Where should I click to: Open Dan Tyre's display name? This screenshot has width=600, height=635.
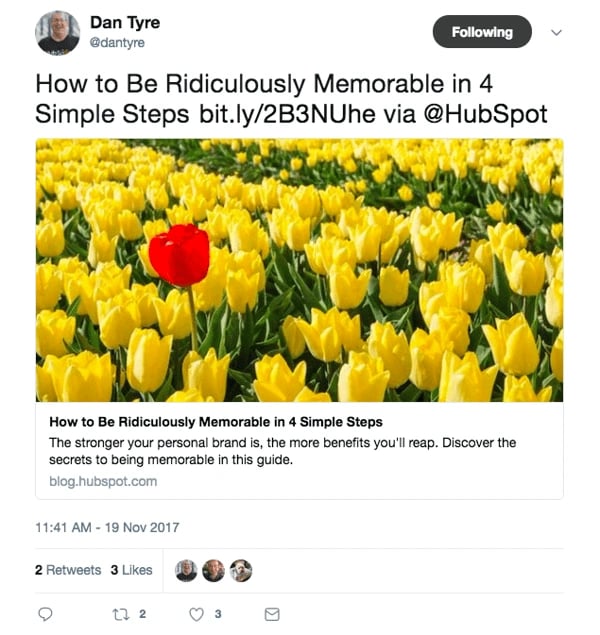point(124,22)
